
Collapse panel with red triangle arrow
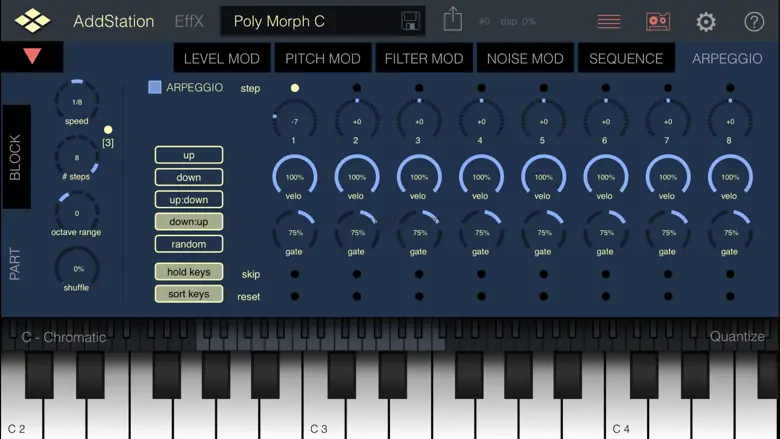pyautogui.click(x=32, y=57)
